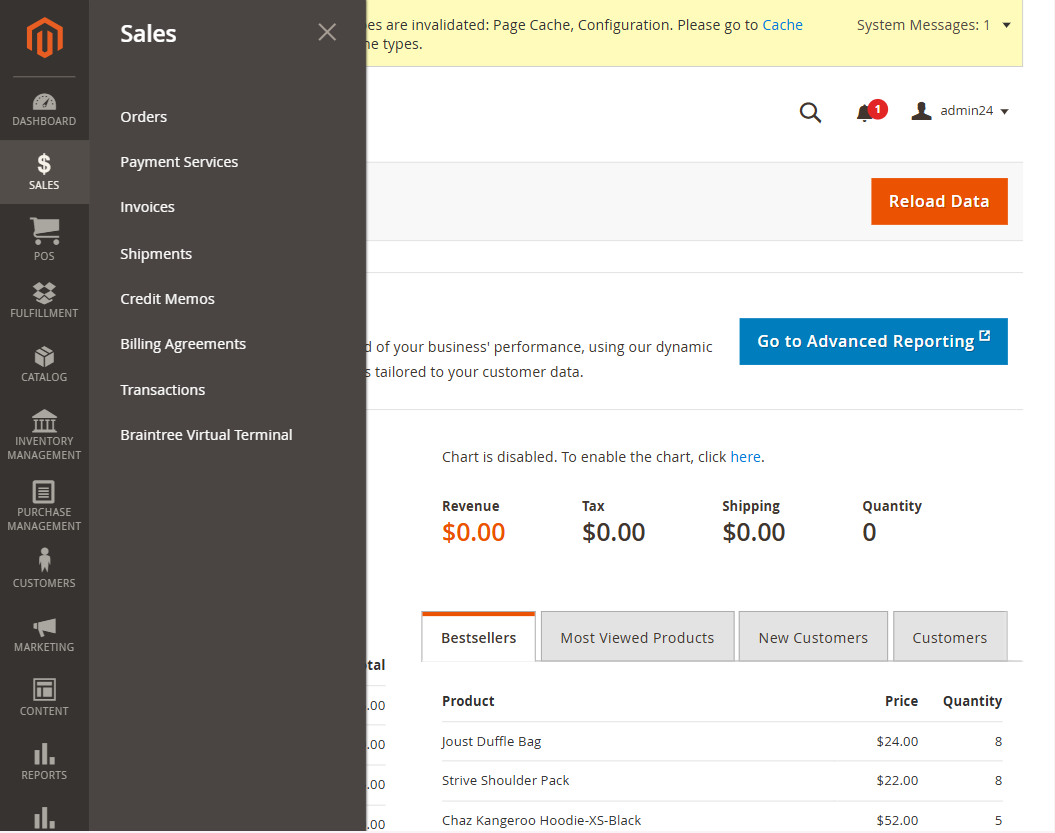The image size is (1055, 833).
Task: Click the Shipping $0.00 value
Action: (x=754, y=532)
